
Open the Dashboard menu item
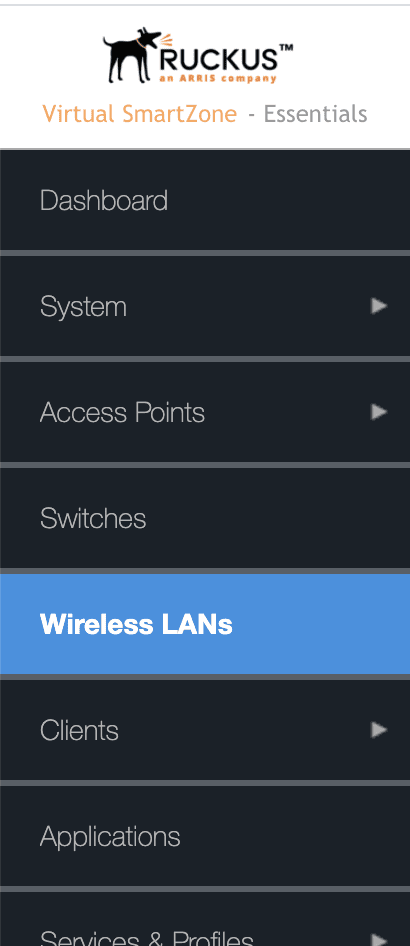(x=205, y=200)
